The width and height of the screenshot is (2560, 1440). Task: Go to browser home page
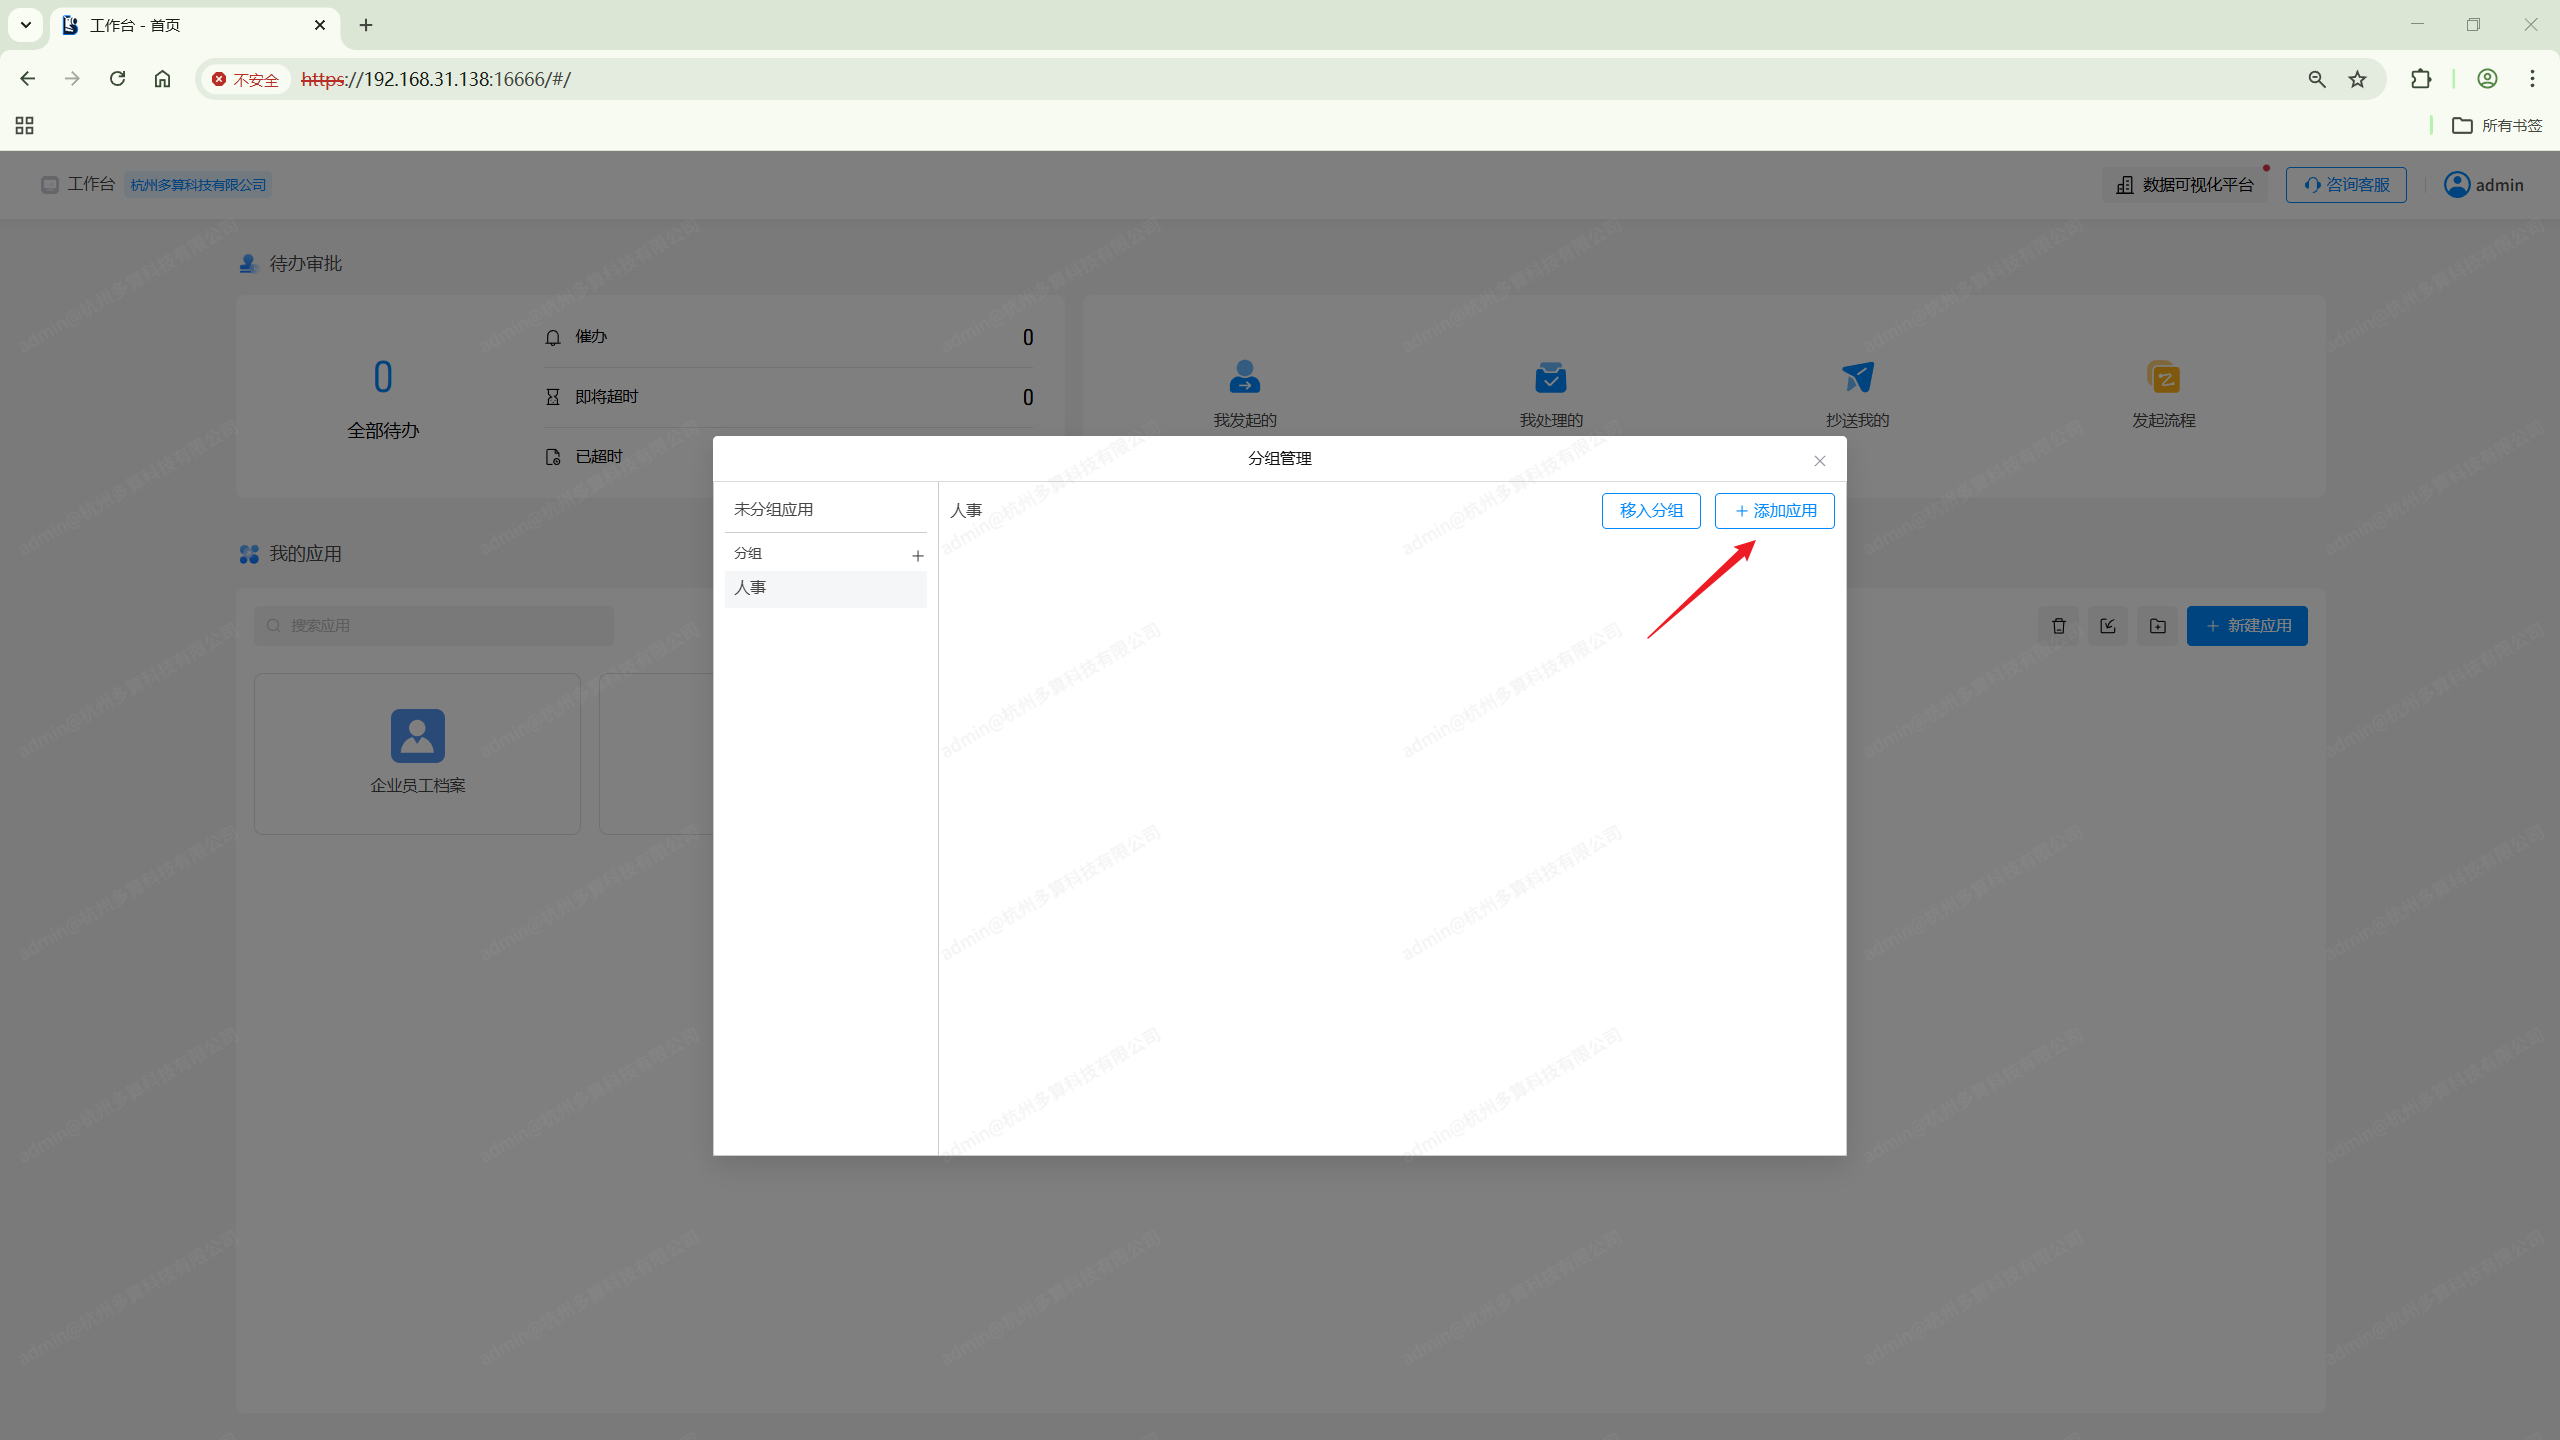(162, 79)
